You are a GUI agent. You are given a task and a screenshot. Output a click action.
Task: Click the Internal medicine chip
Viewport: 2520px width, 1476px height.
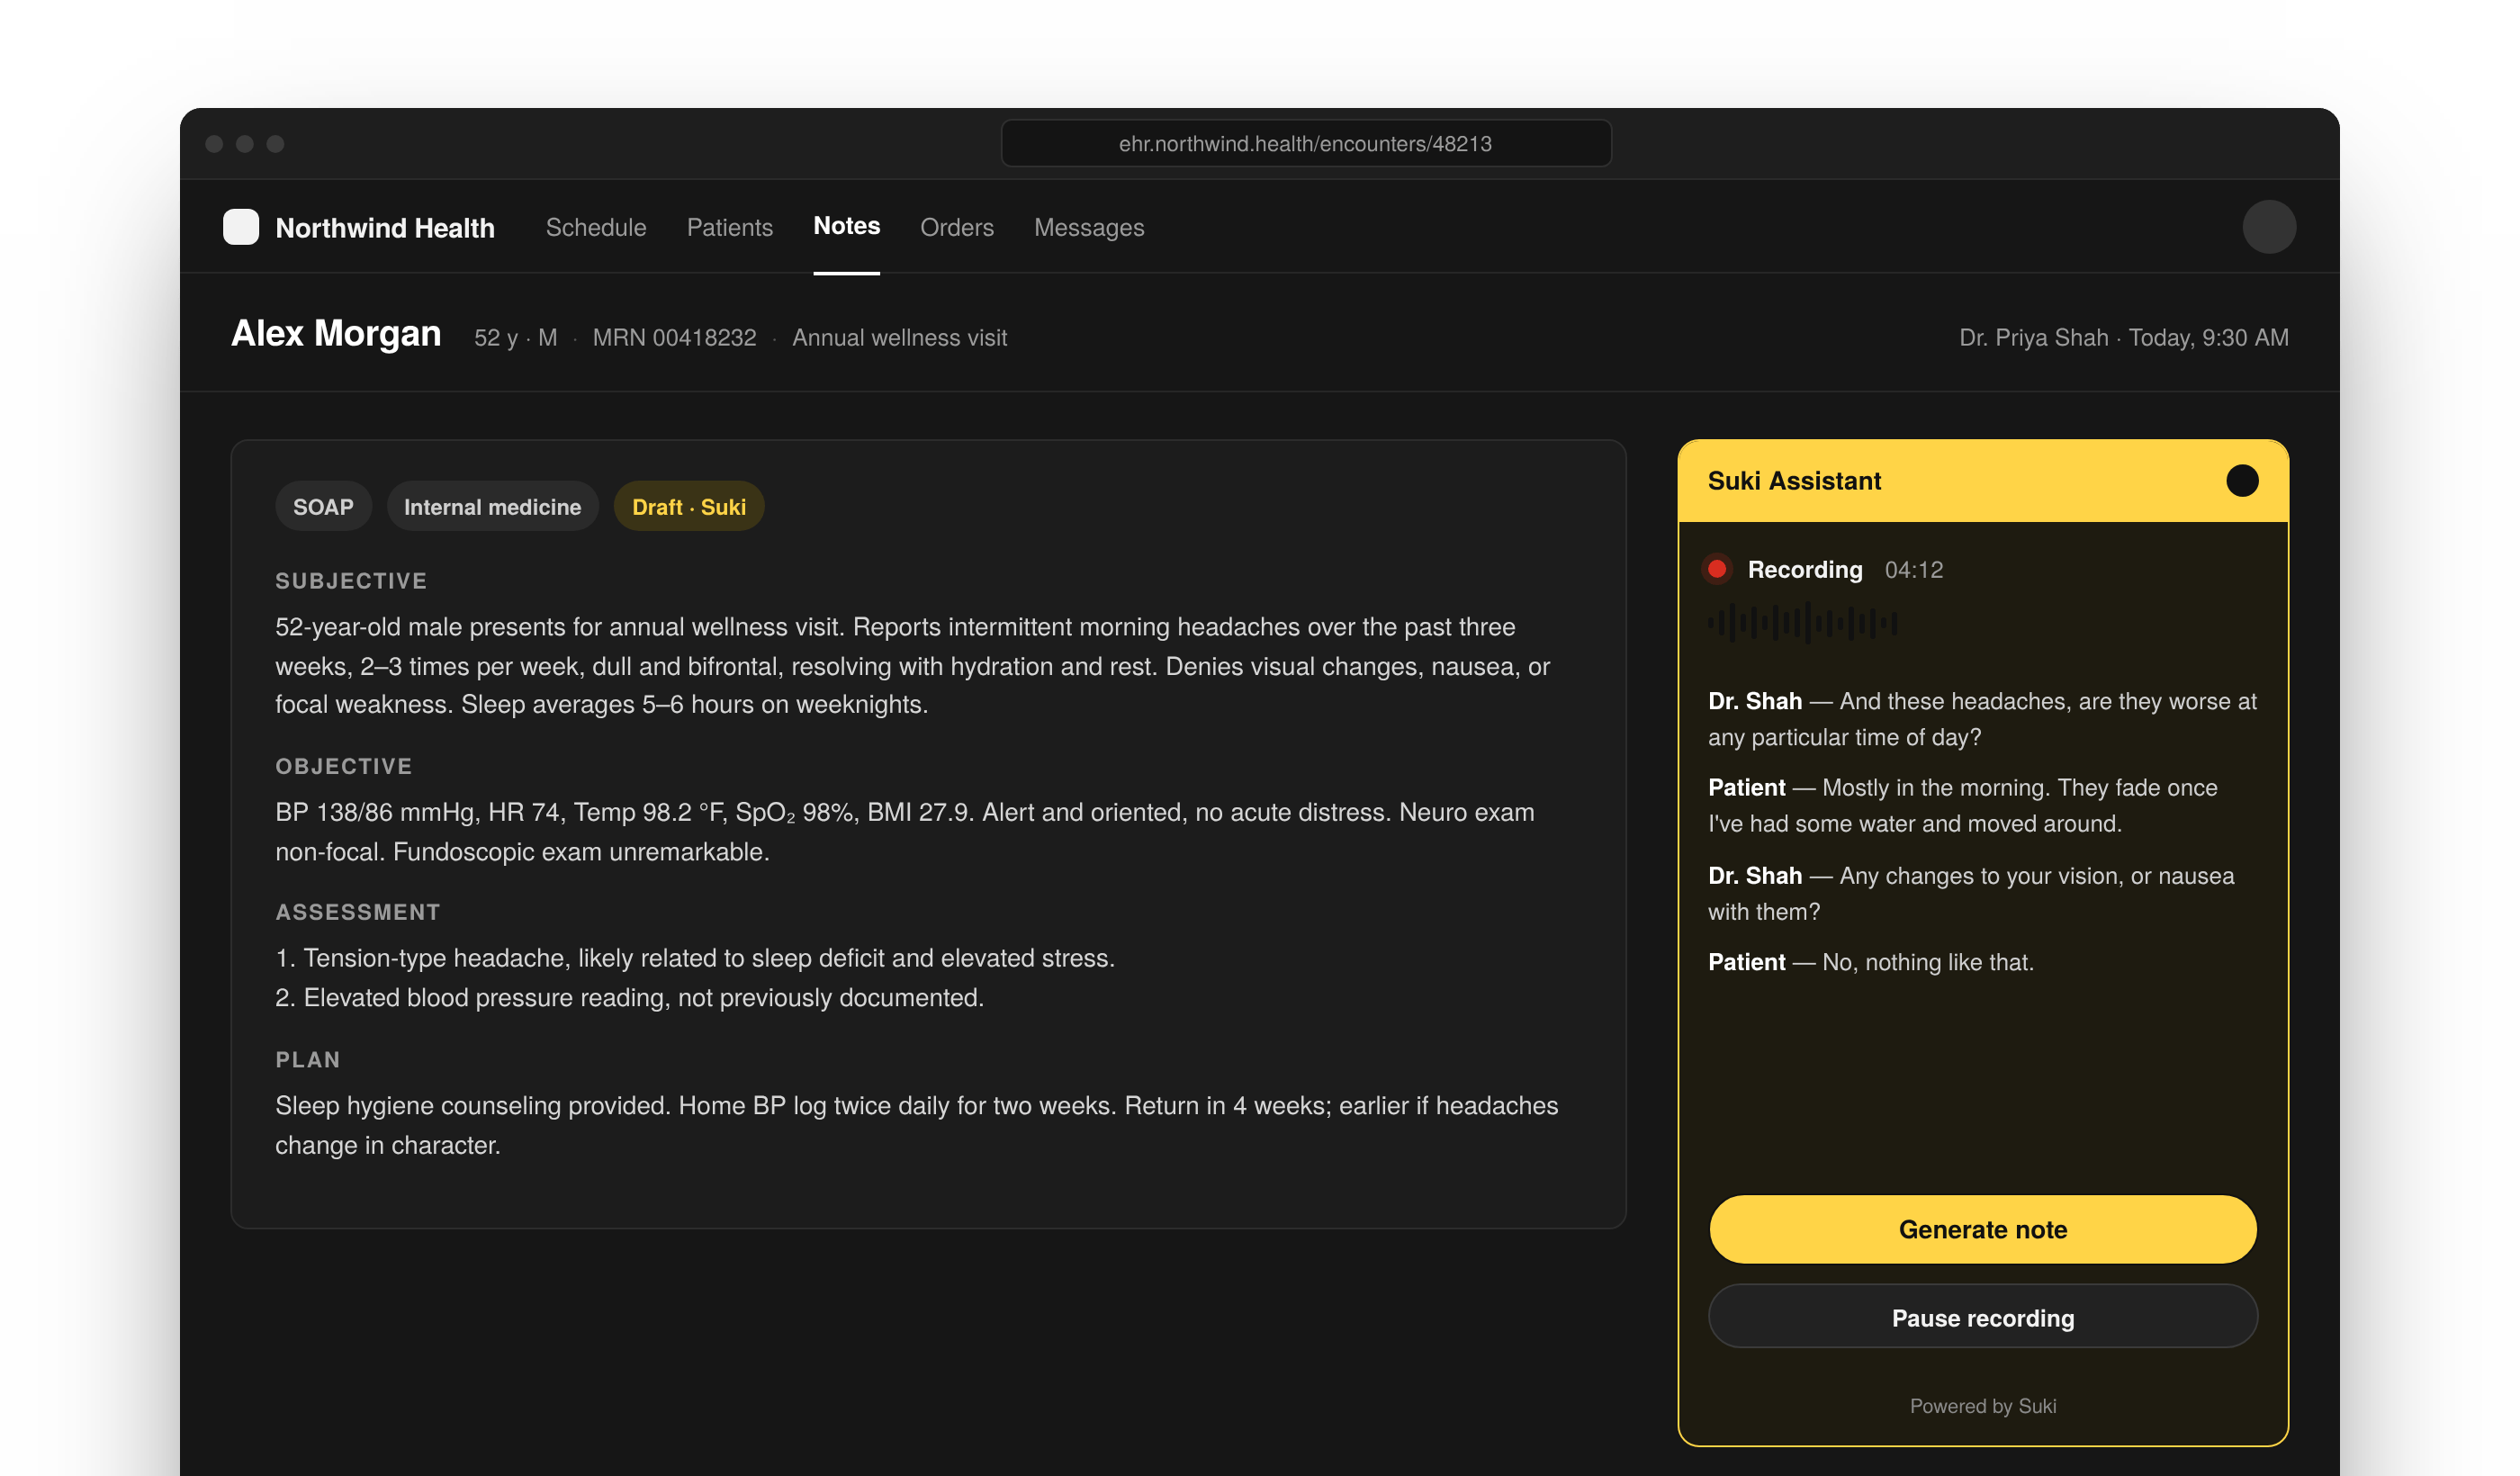492,506
